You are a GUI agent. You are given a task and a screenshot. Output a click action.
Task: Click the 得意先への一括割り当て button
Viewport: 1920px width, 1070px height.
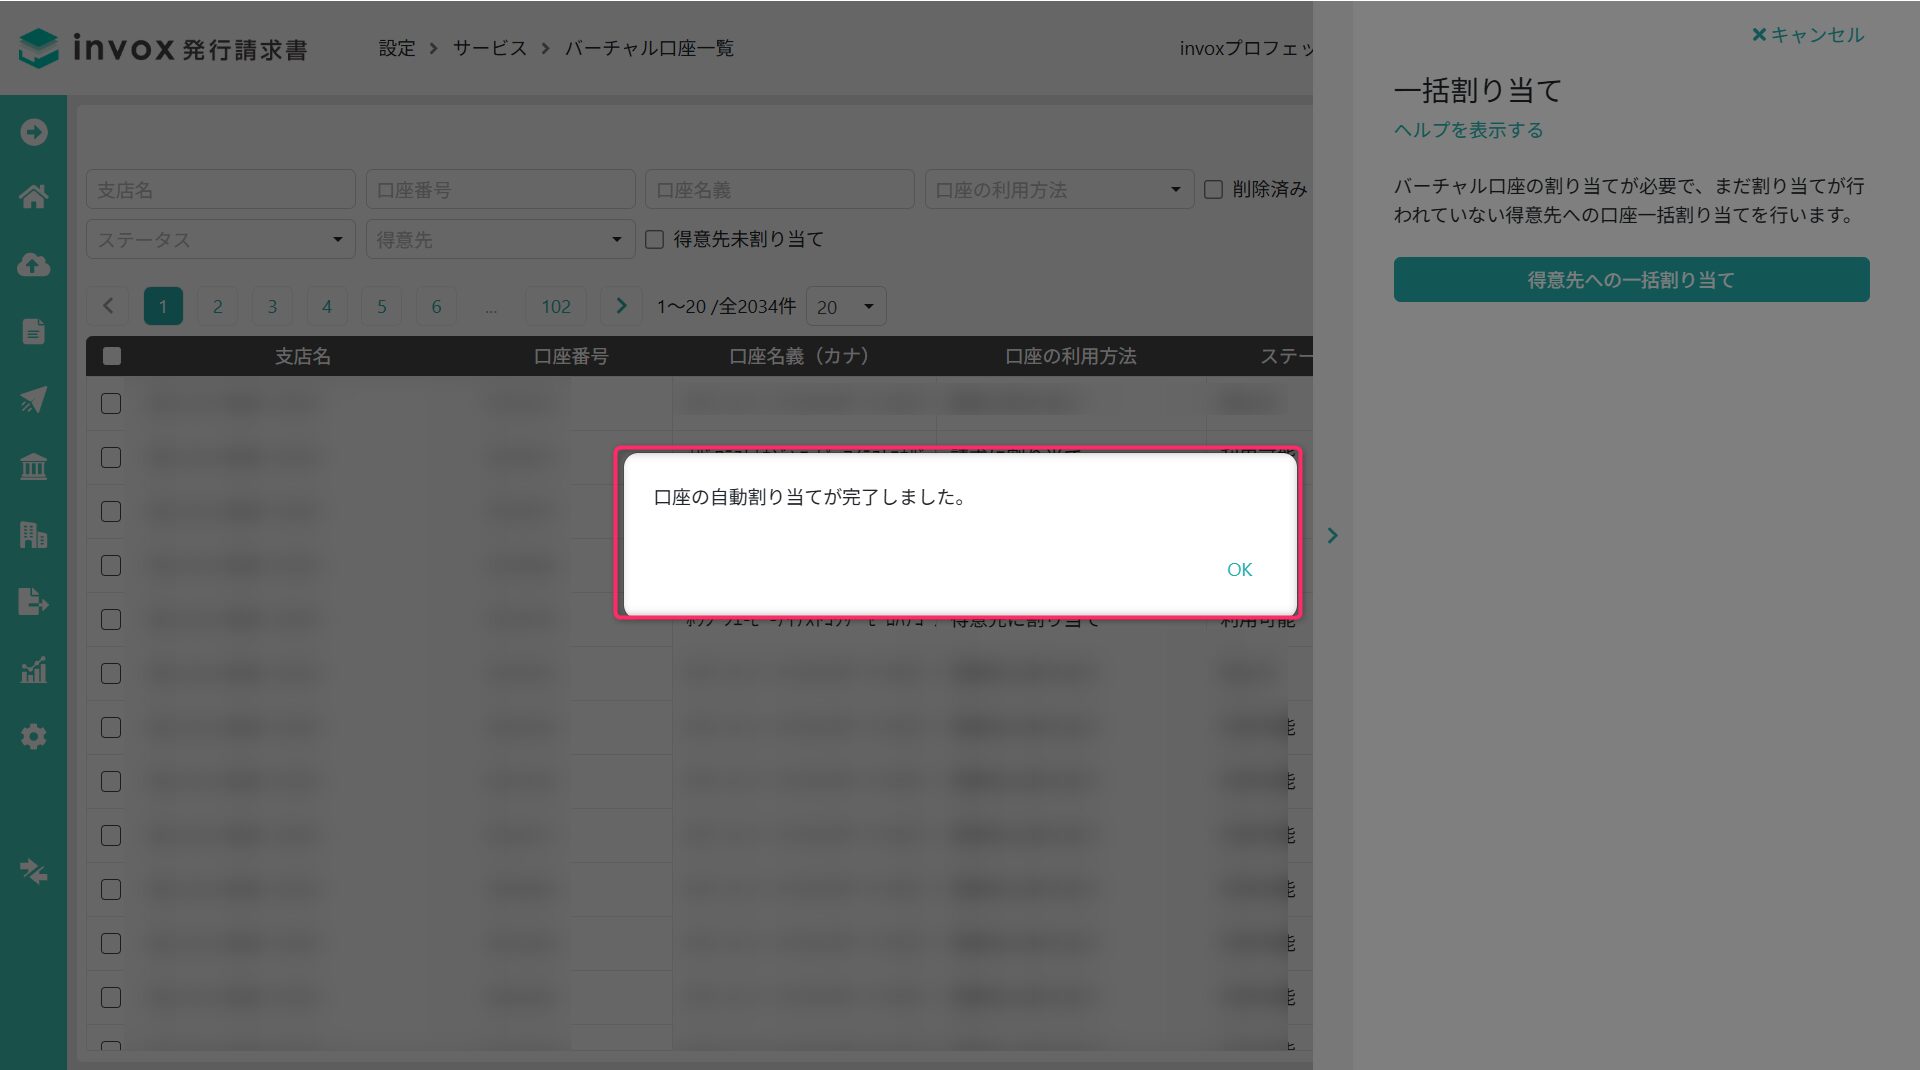(1631, 280)
